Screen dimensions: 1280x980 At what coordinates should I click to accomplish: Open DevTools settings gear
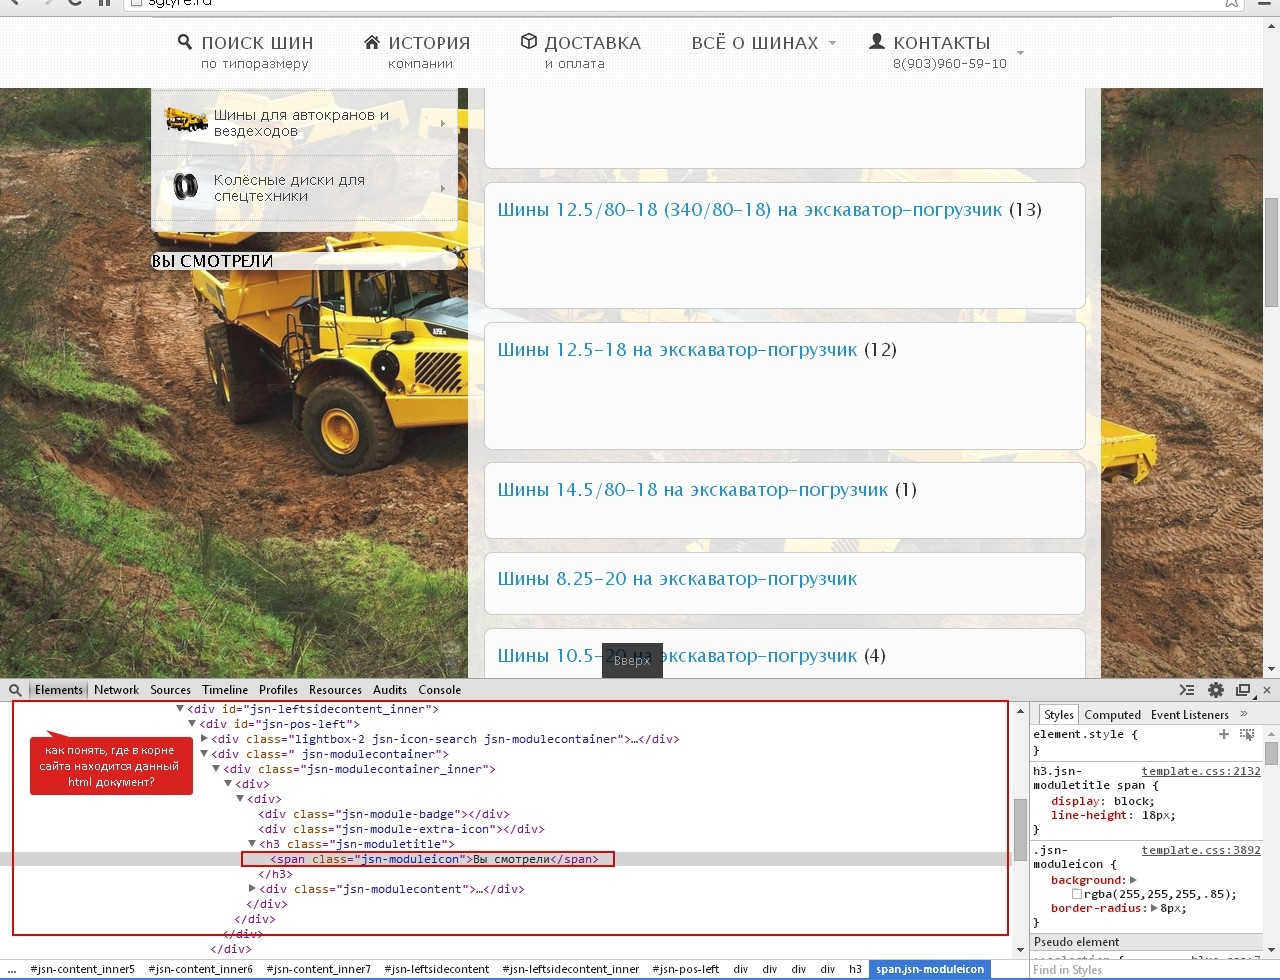click(x=1216, y=690)
